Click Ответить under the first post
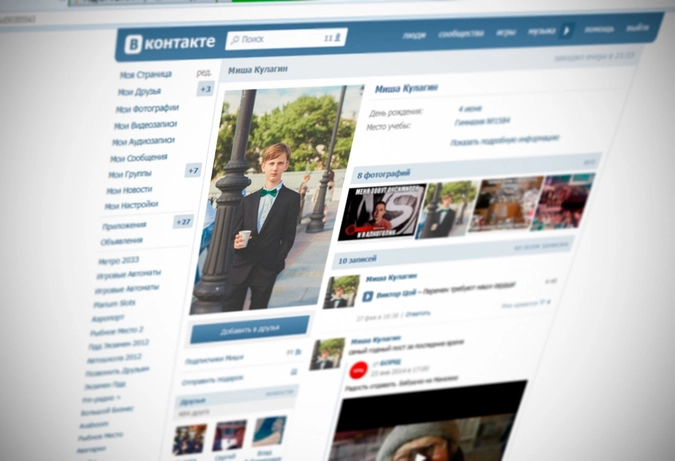 click(x=418, y=315)
